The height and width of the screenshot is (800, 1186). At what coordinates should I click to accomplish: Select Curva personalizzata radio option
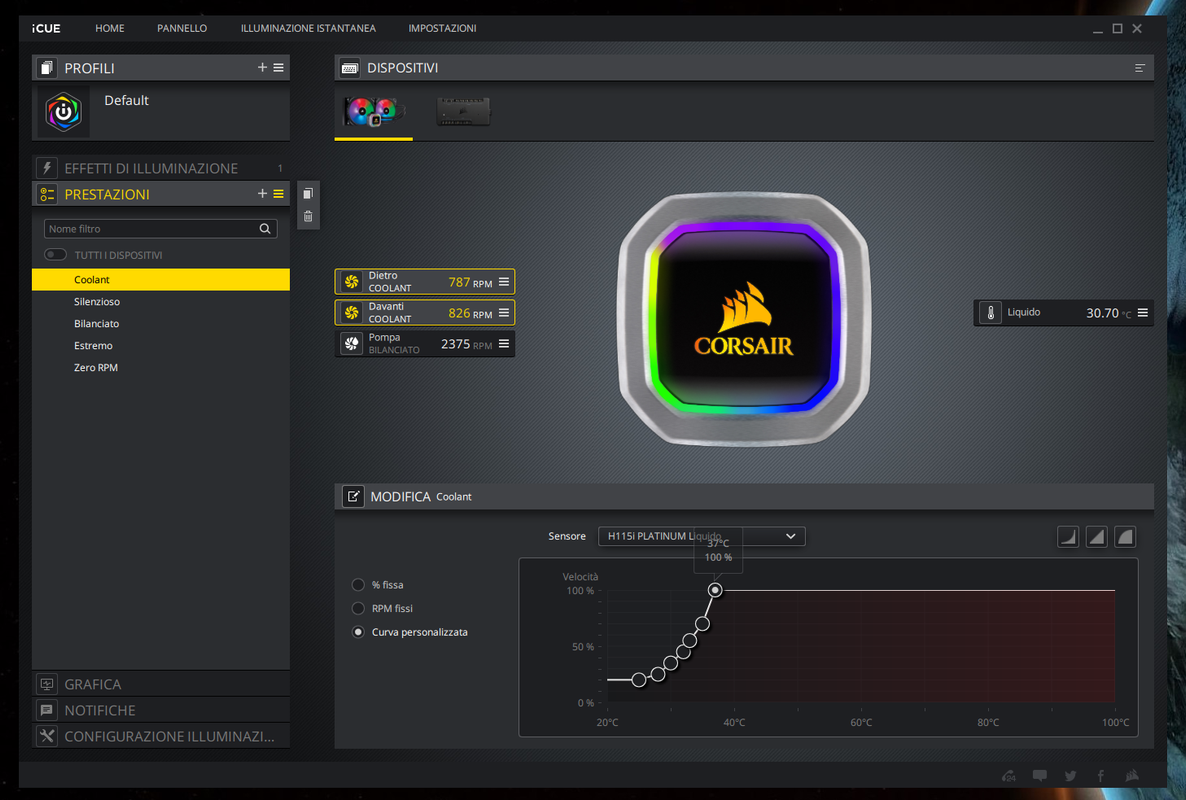tap(359, 631)
